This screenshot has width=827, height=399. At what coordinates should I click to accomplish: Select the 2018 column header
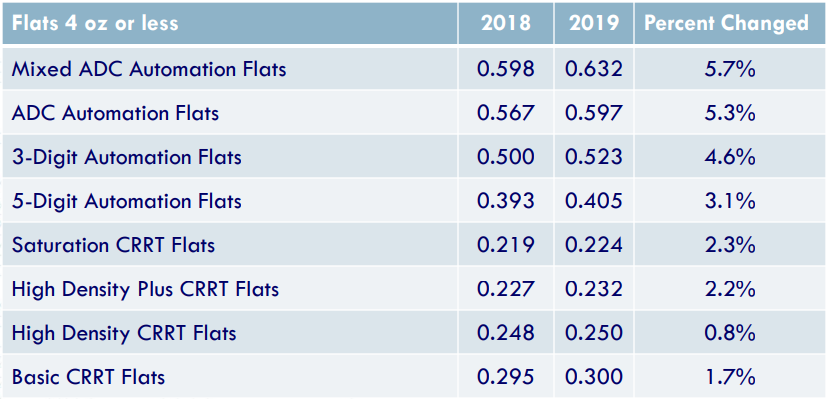click(x=506, y=23)
